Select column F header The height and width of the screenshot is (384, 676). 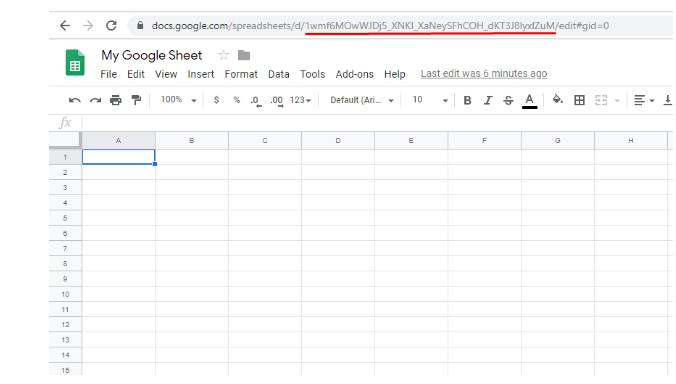484,141
